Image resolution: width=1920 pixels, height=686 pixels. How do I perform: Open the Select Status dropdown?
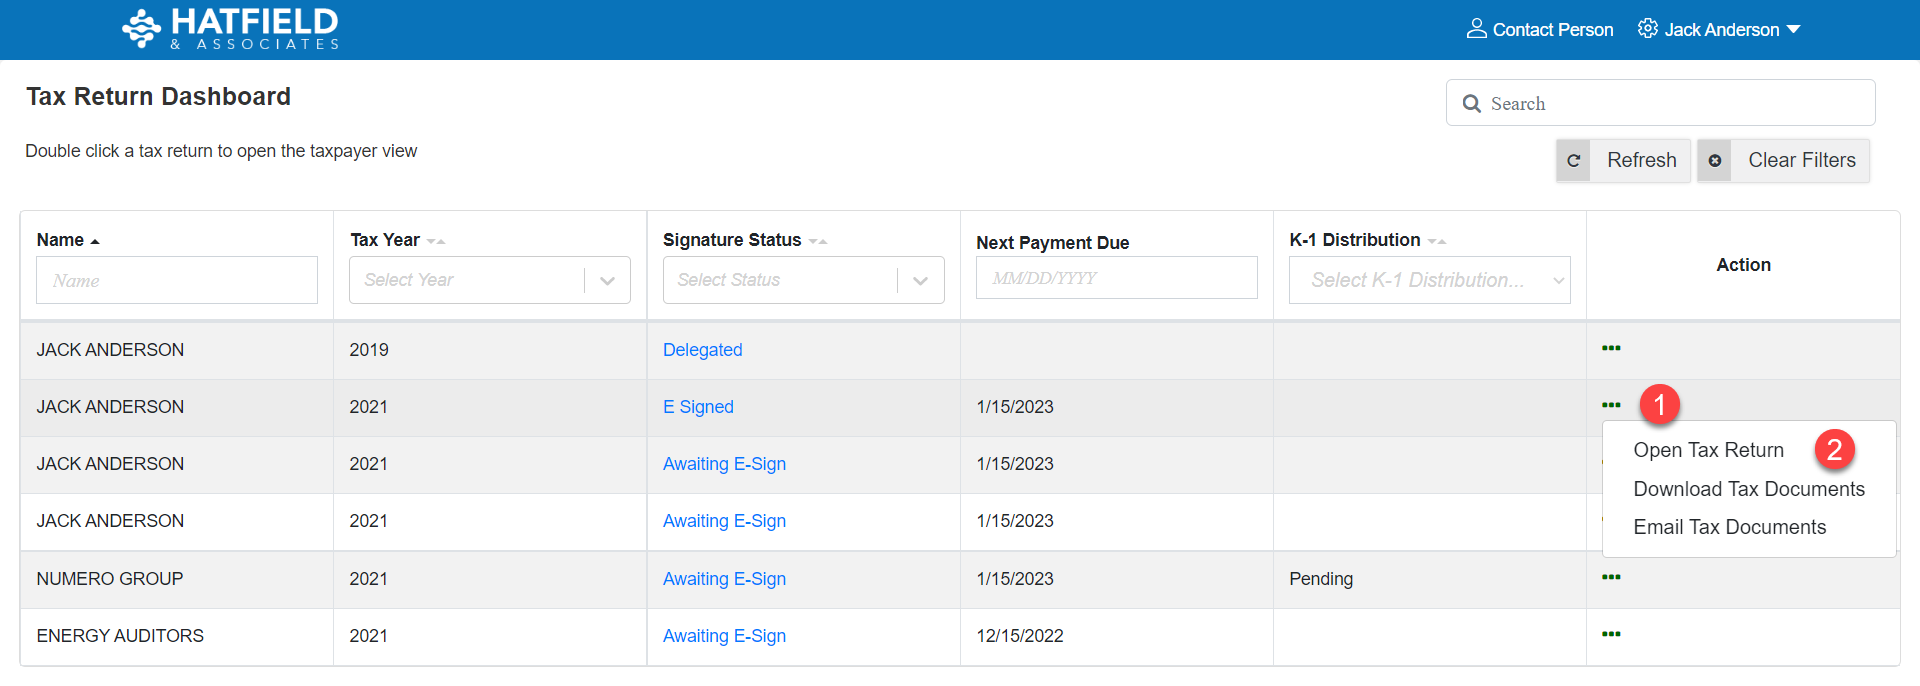(x=804, y=280)
